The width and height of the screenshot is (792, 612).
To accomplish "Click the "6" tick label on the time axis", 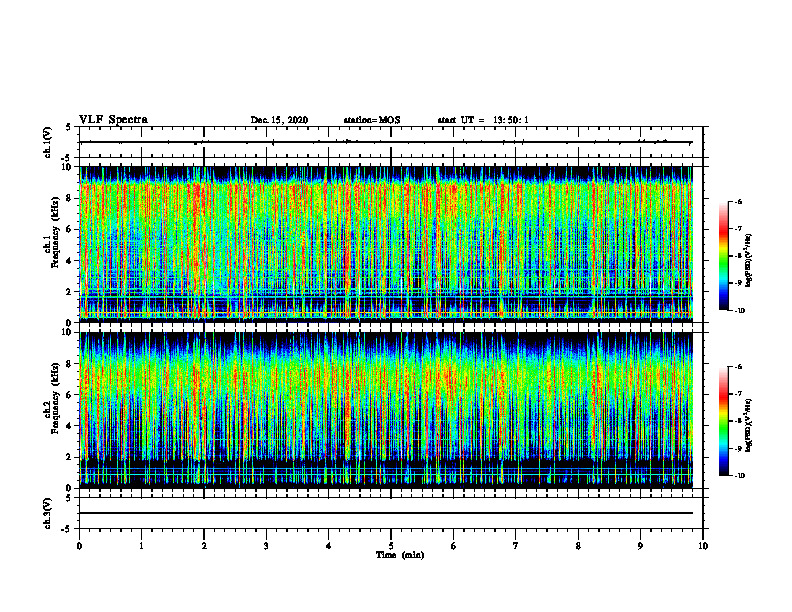I will pyautogui.click(x=454, y=546).
